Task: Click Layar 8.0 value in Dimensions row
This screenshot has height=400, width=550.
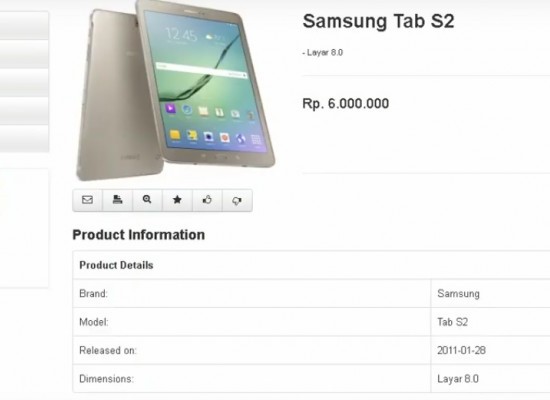Action: coord(458,379)
